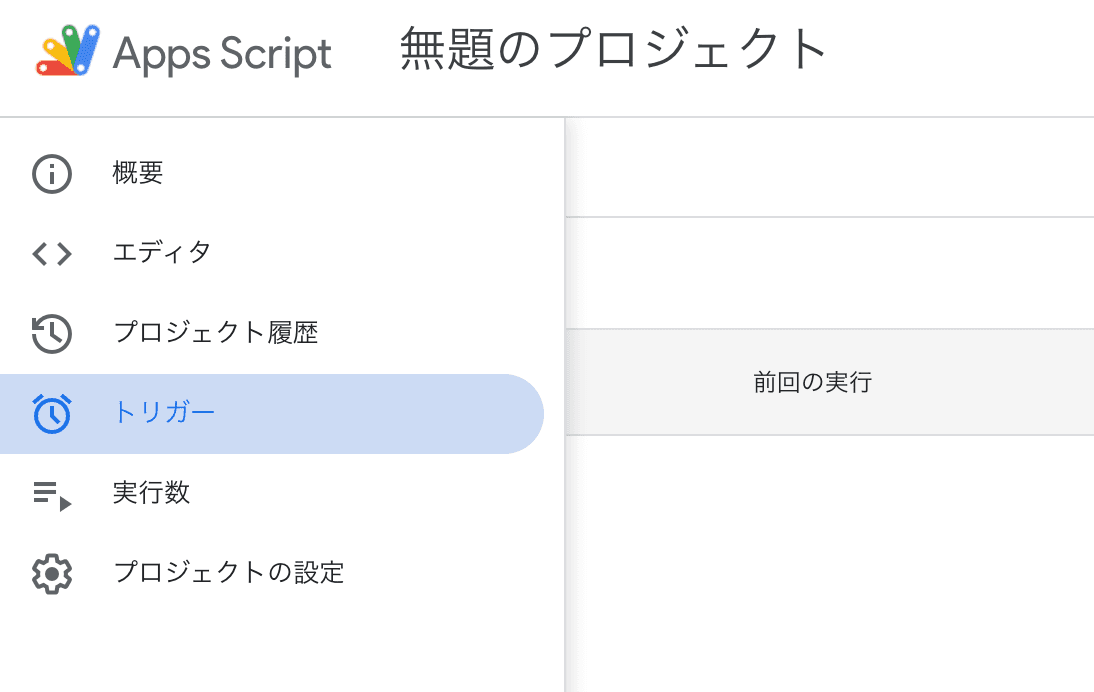
Task: Open the プロジェクト履歴 text entry
Action: click(216, 333)
